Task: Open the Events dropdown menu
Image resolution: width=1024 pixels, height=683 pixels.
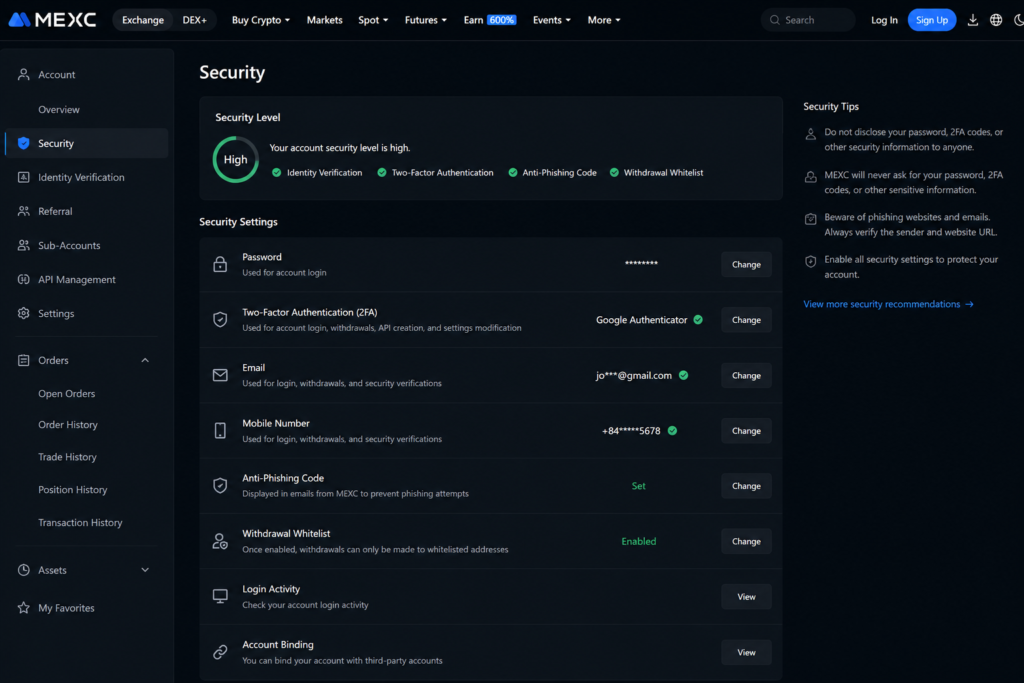Action: [552, 20]
